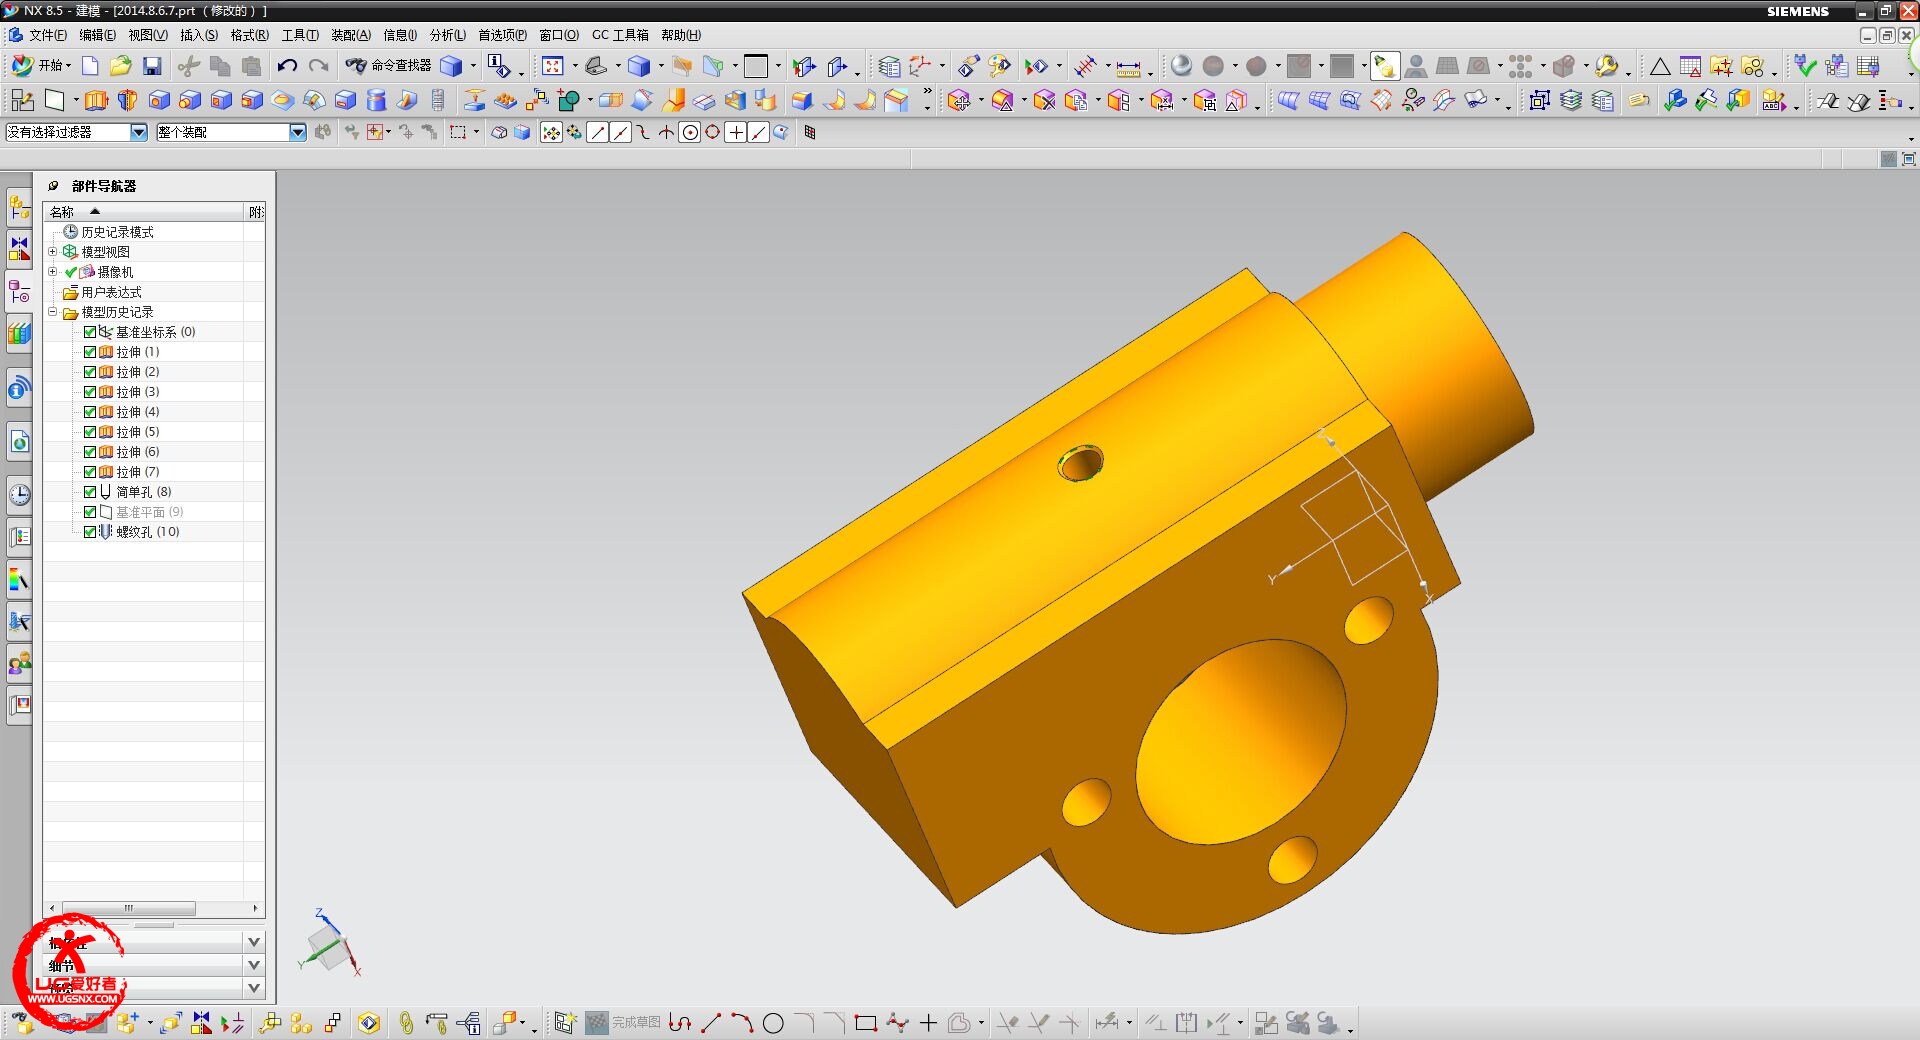Select 历史记录模式 in part navigator
Viewport: 1920px width, 1040px height.
click(117, 232)
